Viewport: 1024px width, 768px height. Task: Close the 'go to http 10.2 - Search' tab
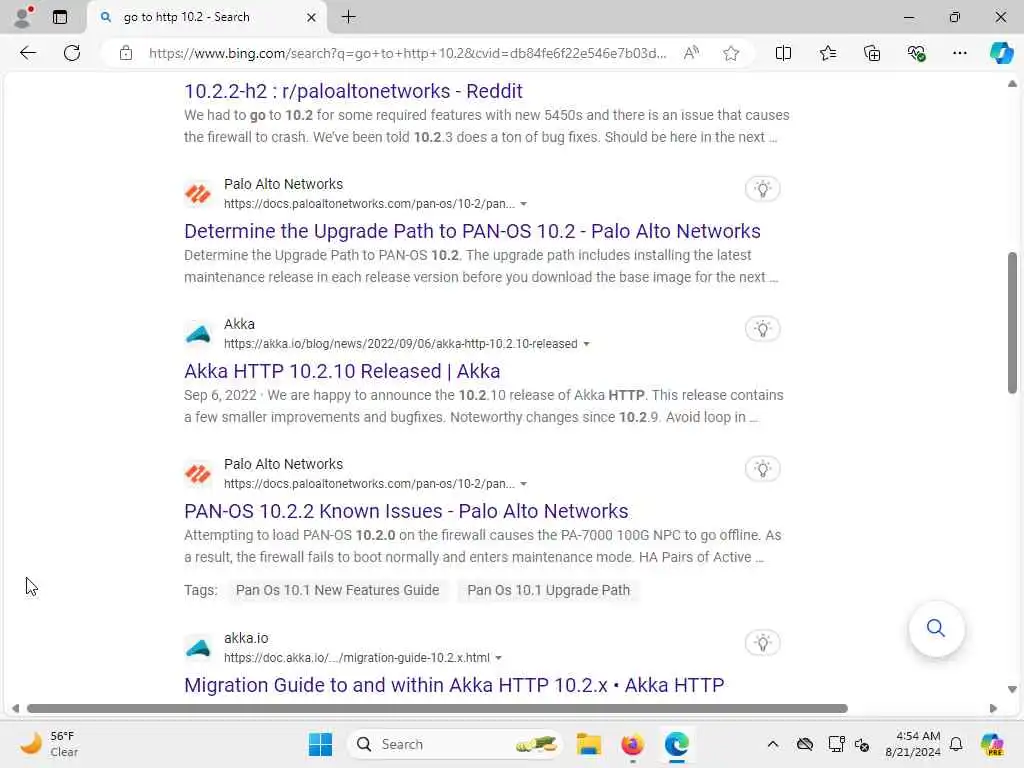coord(312,18)
